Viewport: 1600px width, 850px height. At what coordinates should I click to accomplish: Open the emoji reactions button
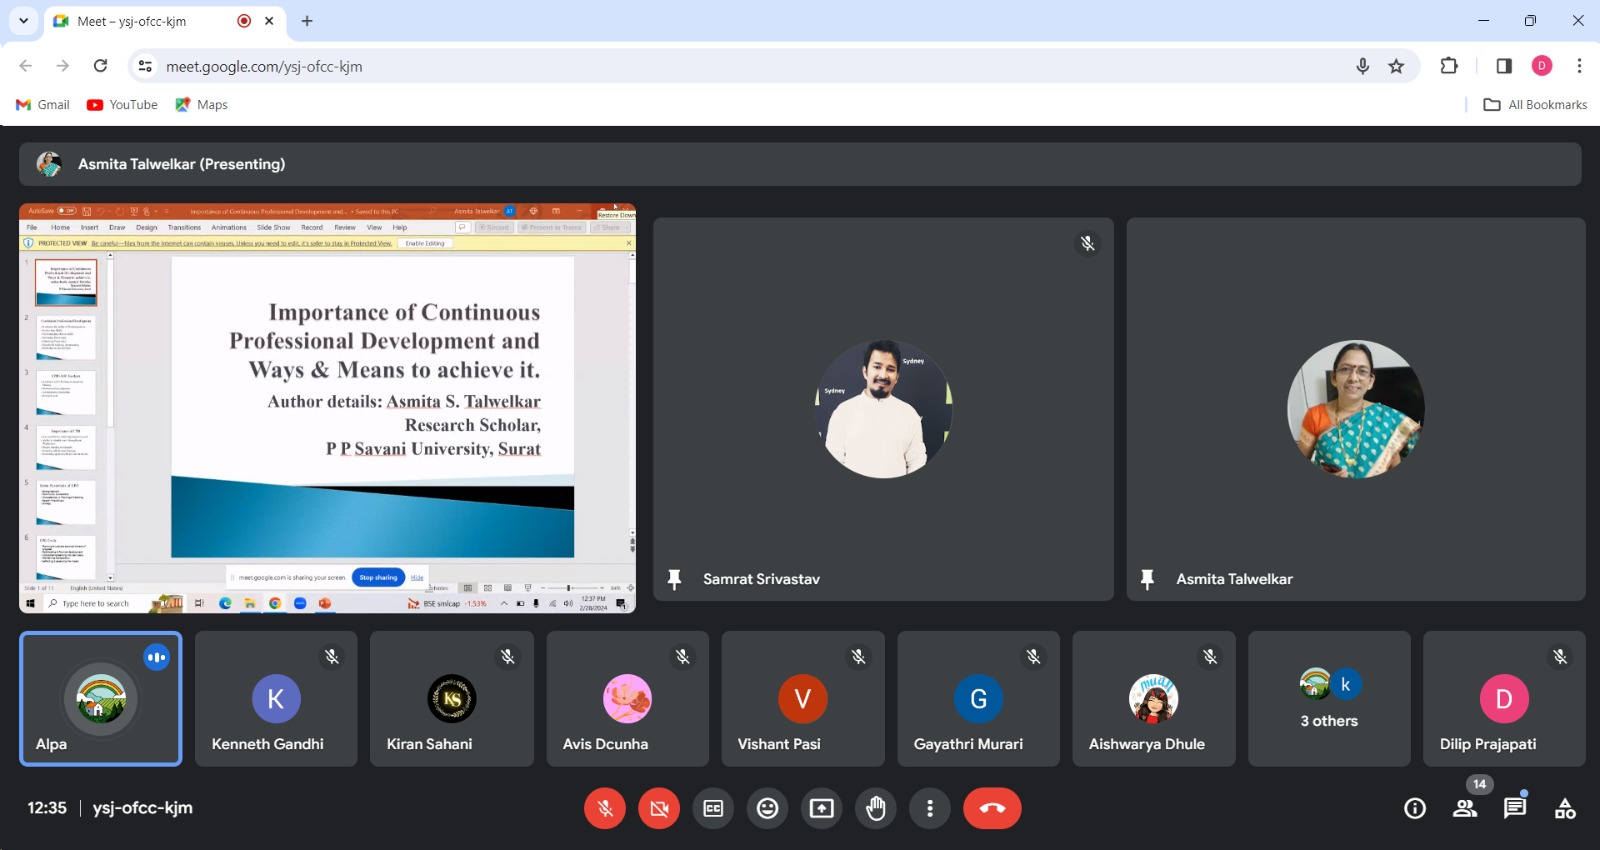(x=767, y=808)
